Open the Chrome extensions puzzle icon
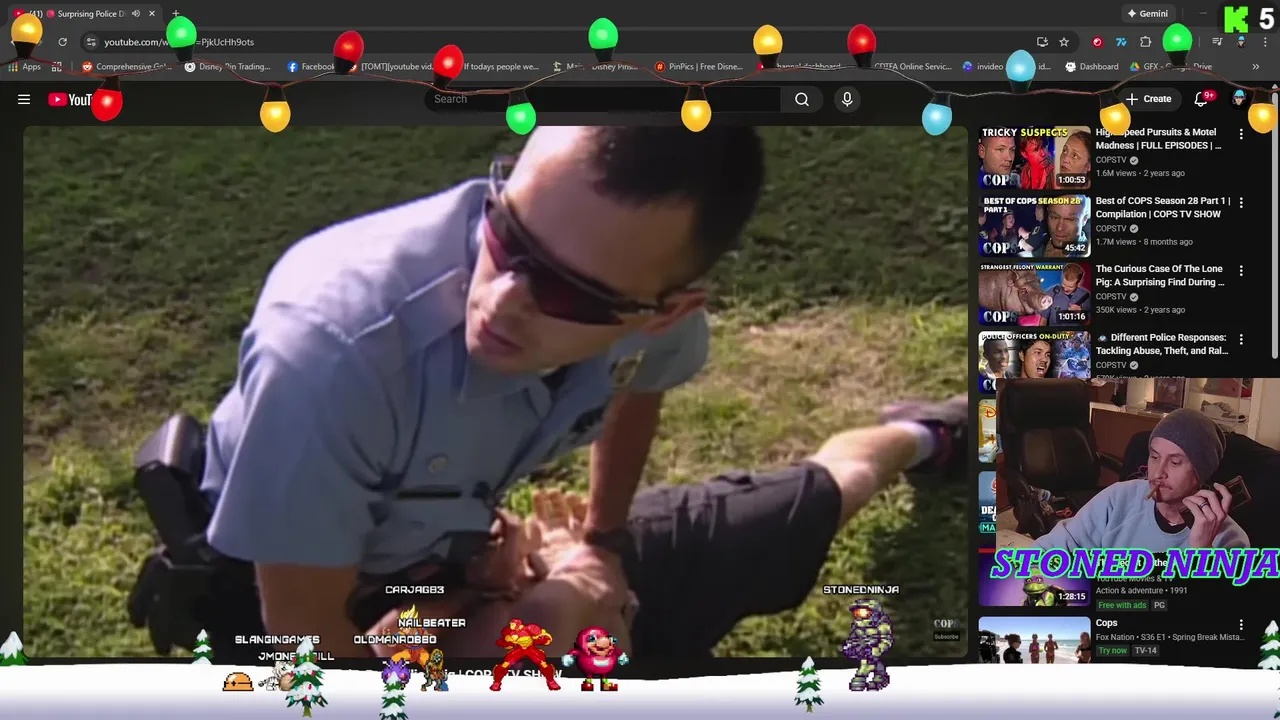 [x=1146, y=42]
